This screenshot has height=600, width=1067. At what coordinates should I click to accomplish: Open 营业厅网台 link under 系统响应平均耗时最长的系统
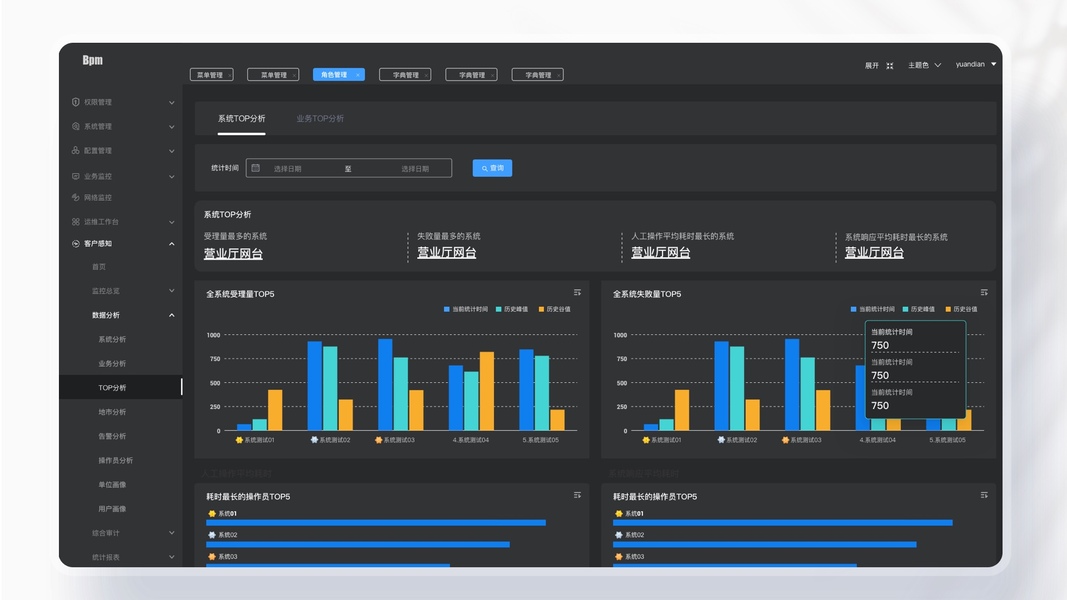[x=874, y=253]
